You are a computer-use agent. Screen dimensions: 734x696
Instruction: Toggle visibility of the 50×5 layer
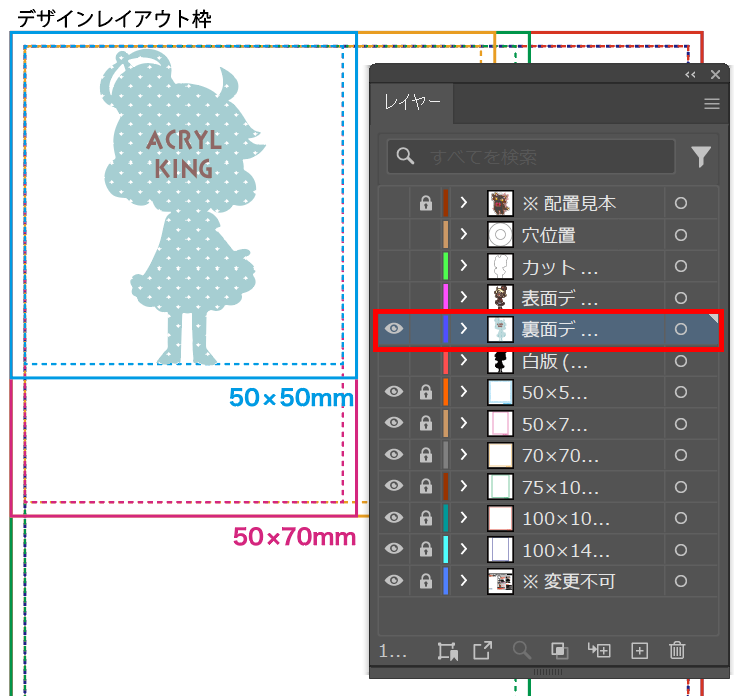coord(393,392)
